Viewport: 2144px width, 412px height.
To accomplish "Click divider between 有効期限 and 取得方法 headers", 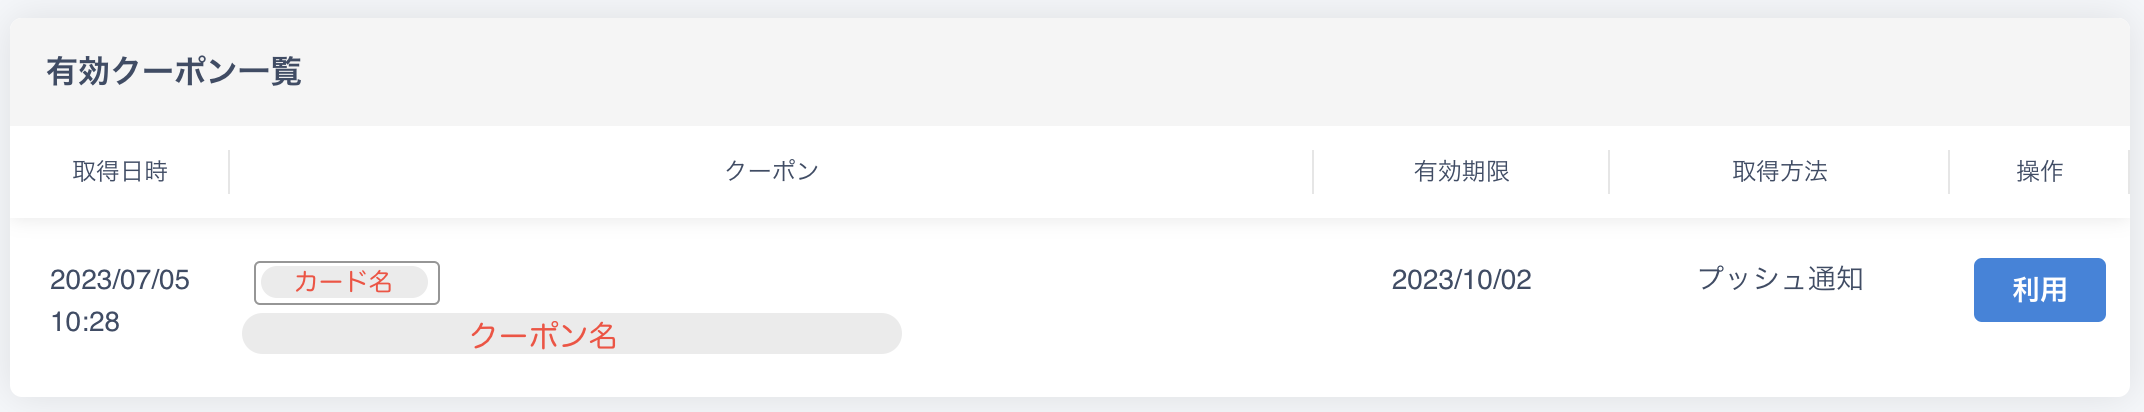I will pos(1609,172).
